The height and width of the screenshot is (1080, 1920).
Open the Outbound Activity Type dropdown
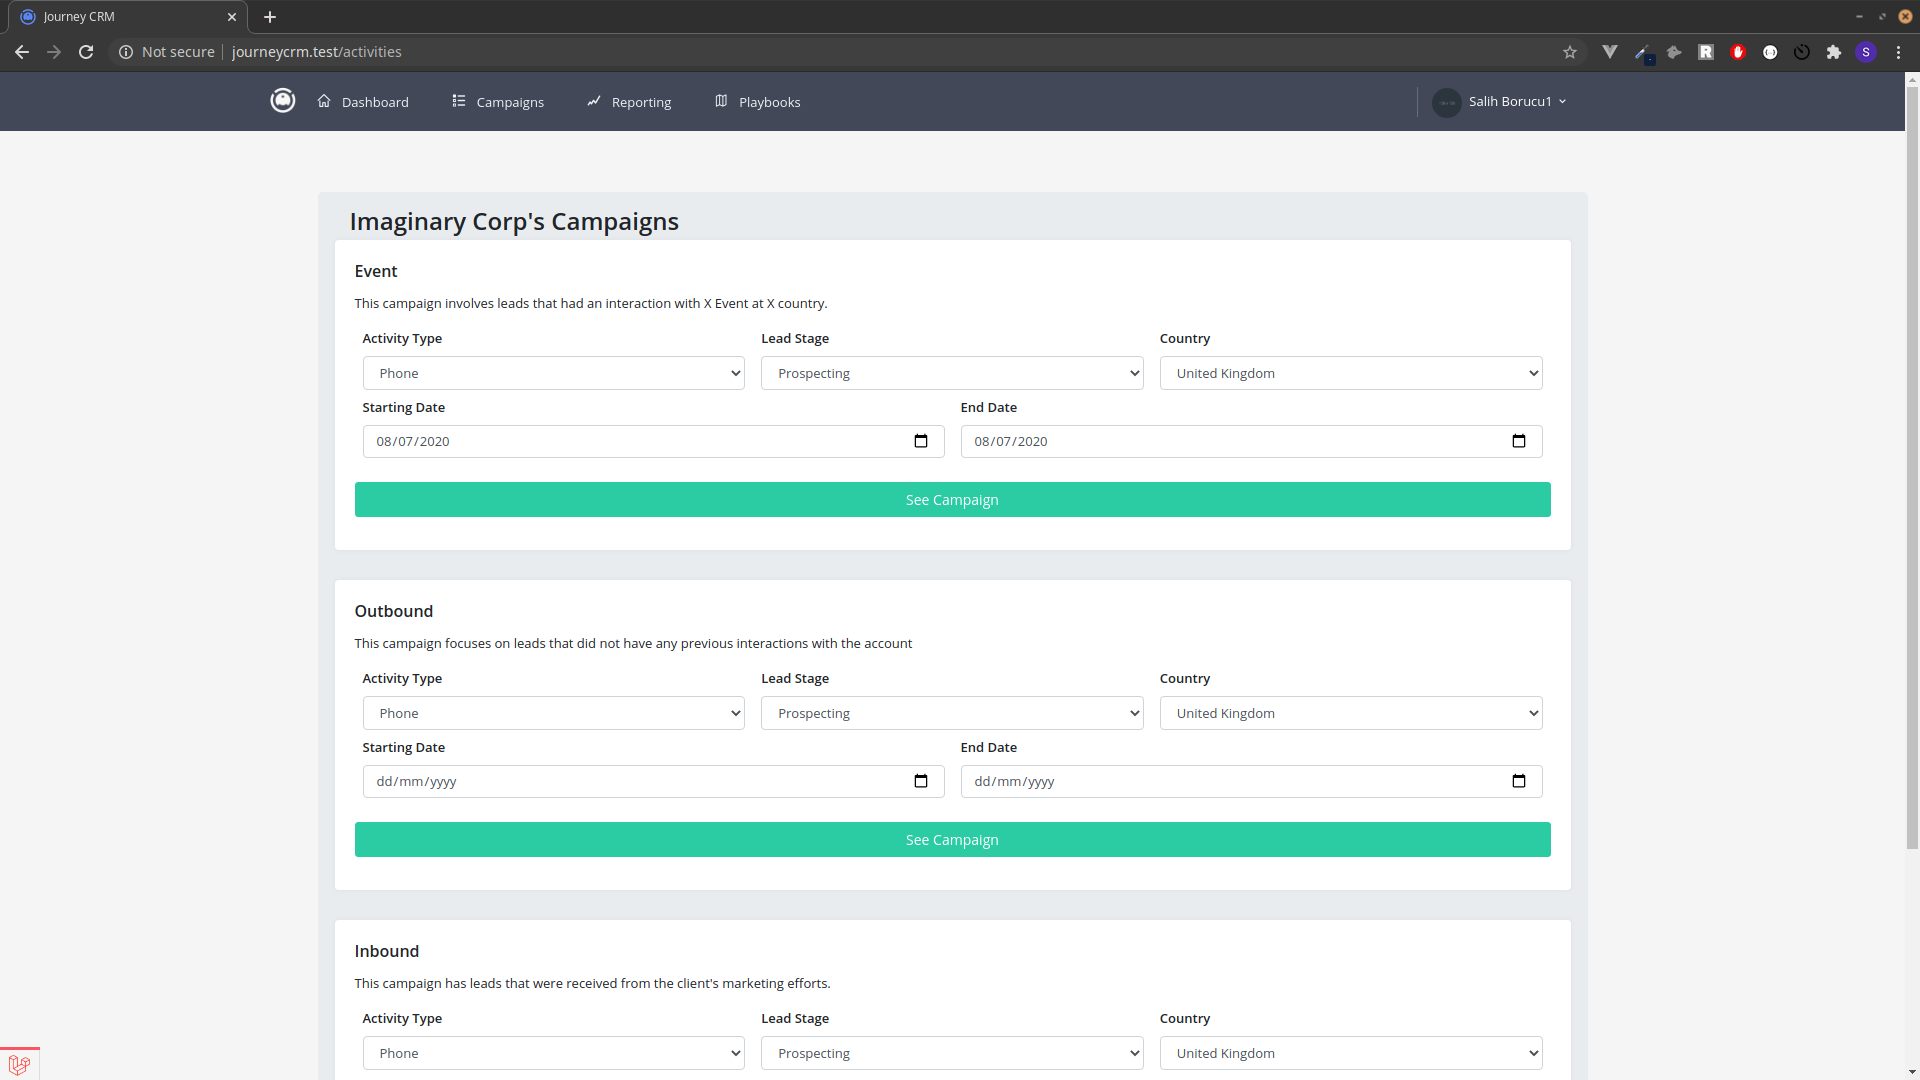click(x=554, y=713)
